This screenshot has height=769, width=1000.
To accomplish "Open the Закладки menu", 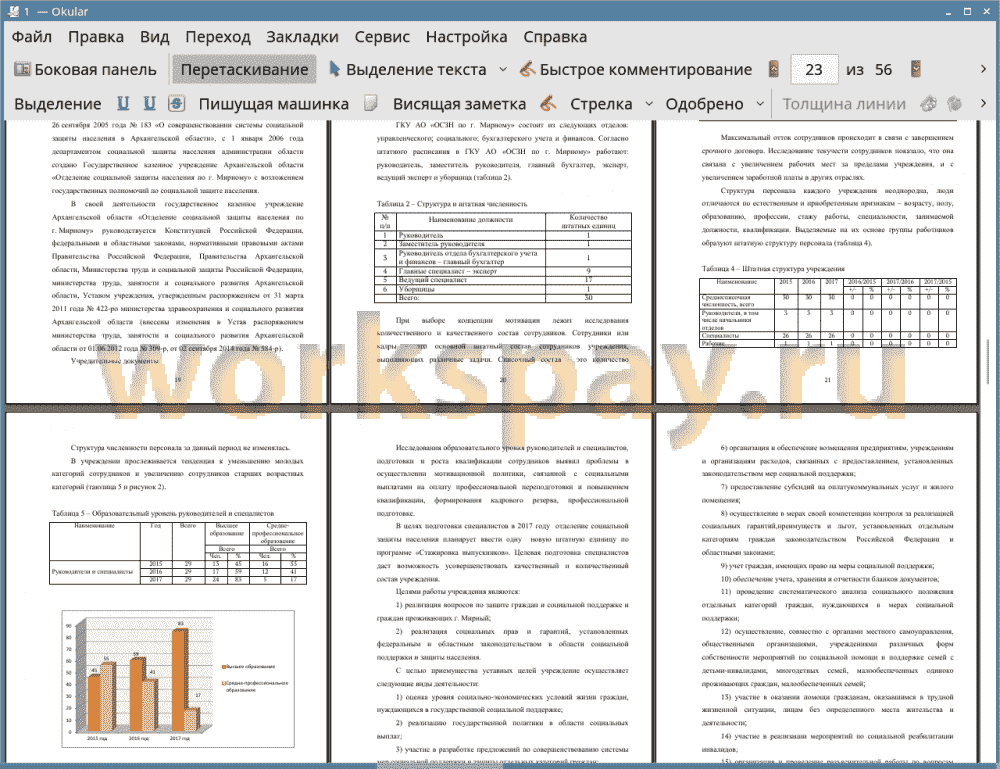I will tap(302, 37).
